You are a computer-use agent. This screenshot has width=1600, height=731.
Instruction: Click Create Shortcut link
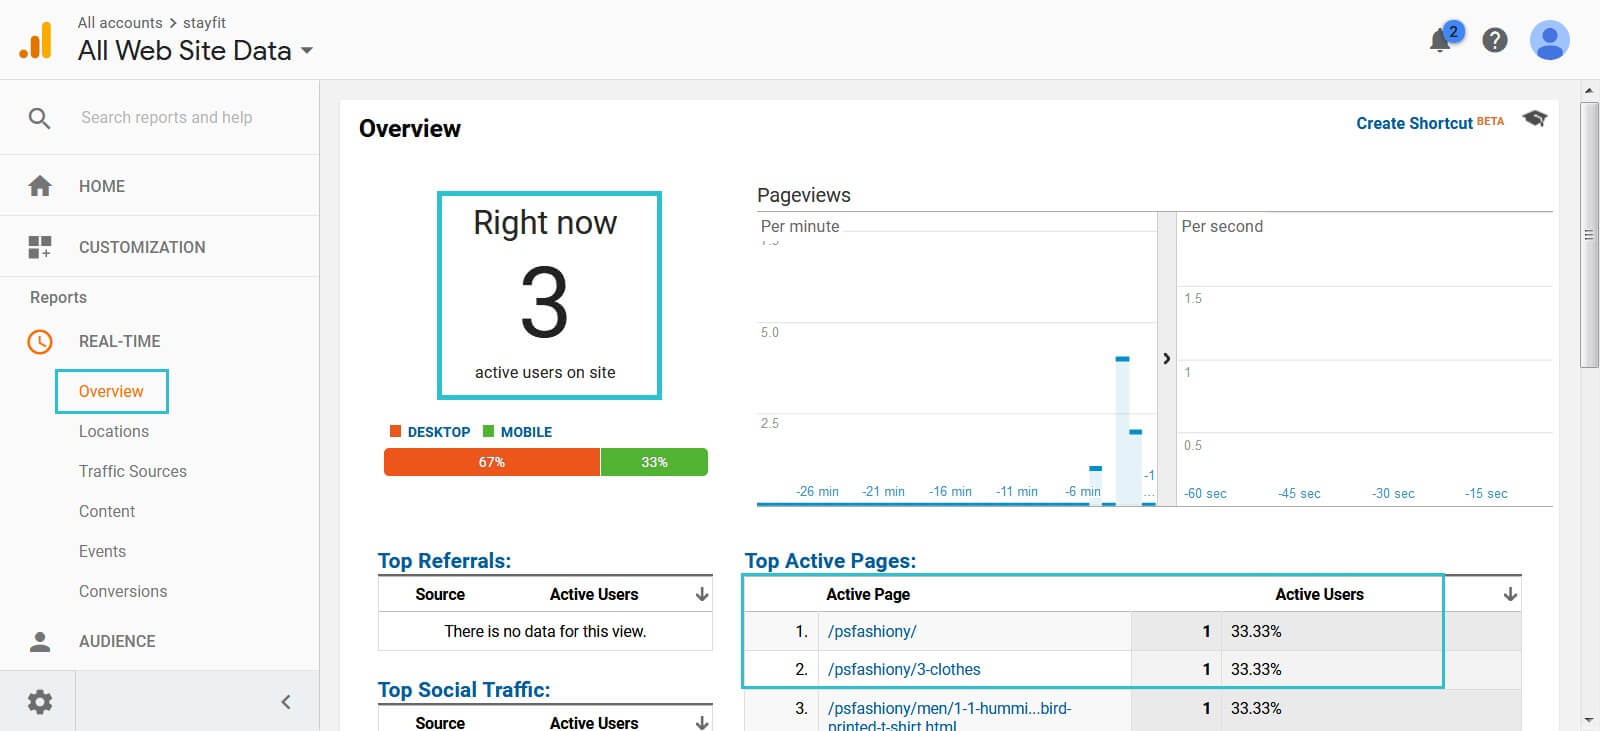pyautogui.click(x=1414, y=123)
